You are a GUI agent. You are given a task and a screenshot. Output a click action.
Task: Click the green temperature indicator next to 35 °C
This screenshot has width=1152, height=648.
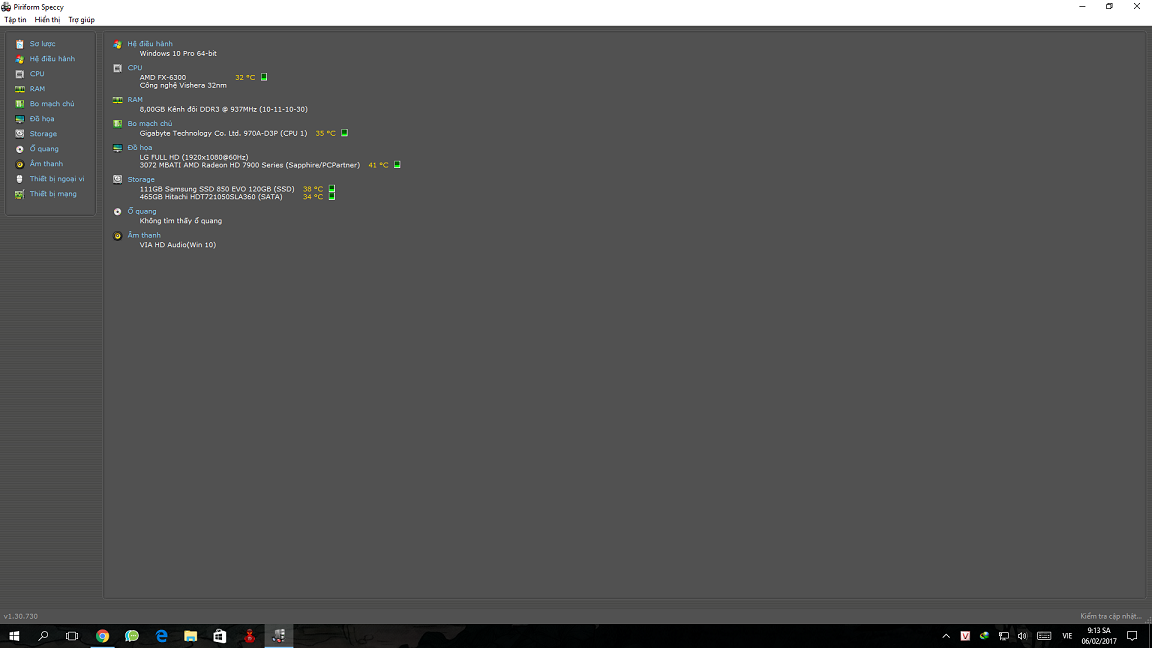345,133
